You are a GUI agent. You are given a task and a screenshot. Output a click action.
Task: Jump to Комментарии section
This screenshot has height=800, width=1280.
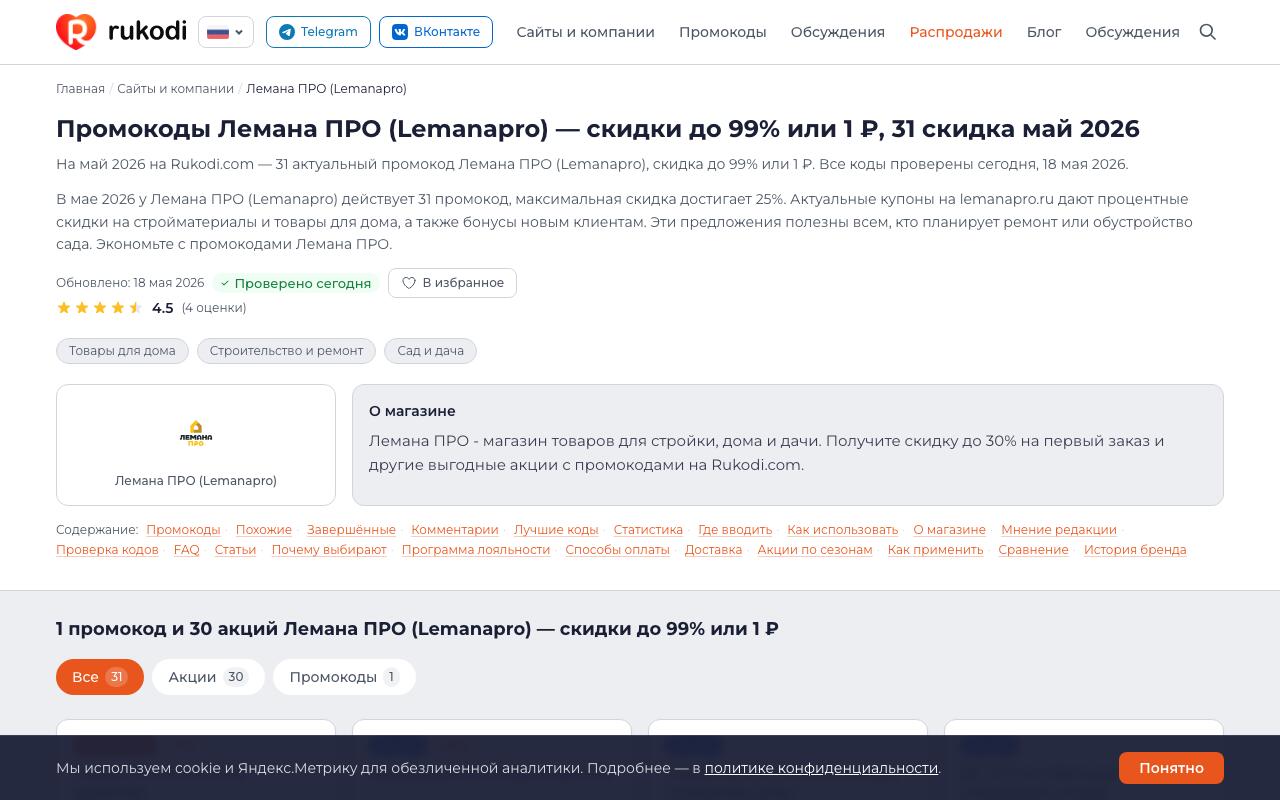(x=455, y=530)
